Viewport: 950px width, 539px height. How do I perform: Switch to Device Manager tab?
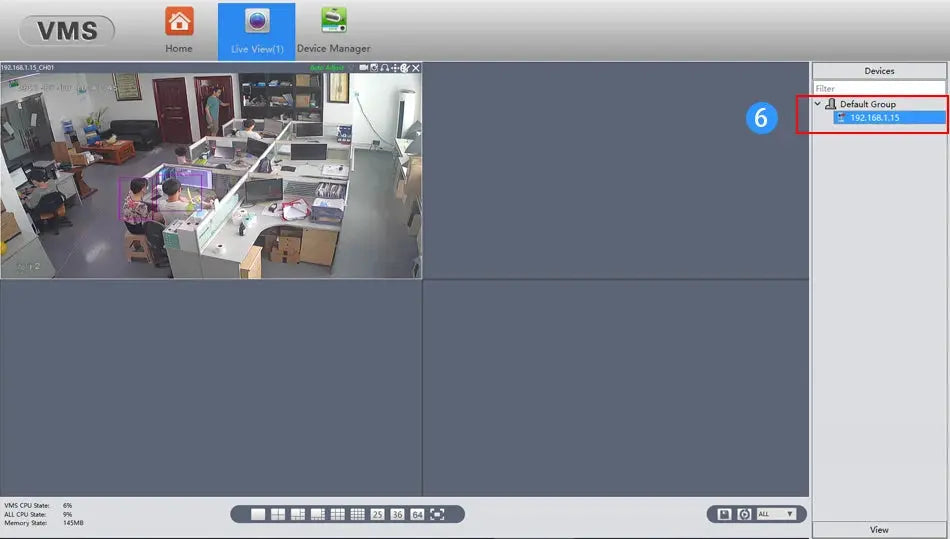point(333,30)
